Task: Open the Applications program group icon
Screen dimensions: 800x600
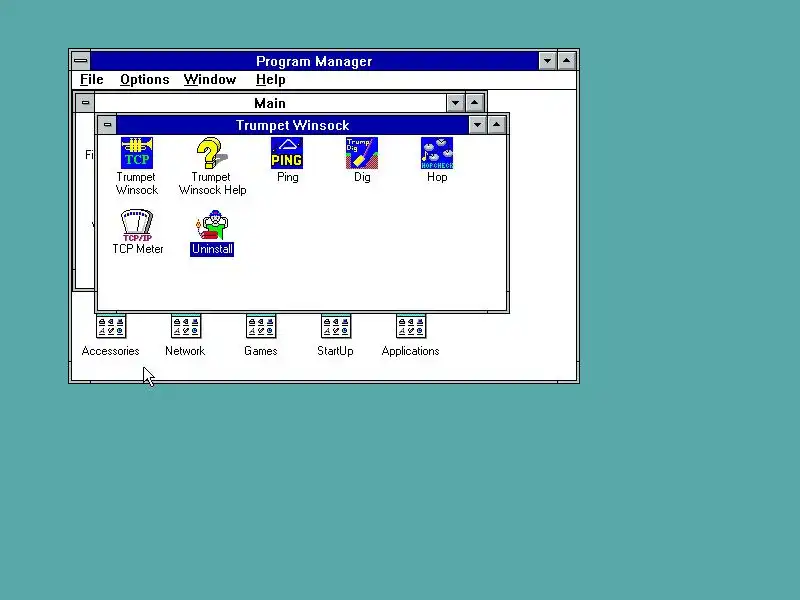Action: 411,327
